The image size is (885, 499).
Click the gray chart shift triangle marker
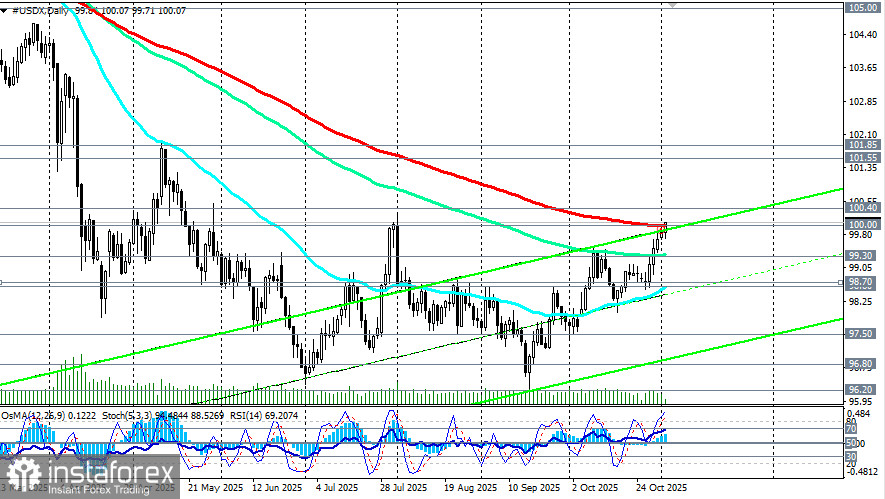[672, 5]
